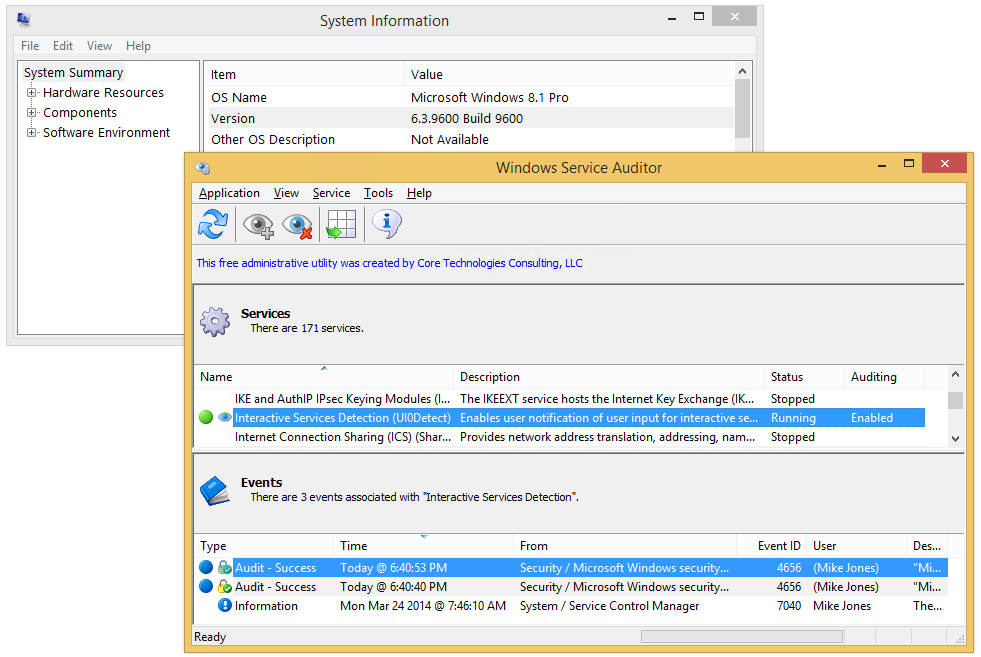Click the green running indicator for Interactive Services Detection
The image size is (981, 657).
(206, 417)
